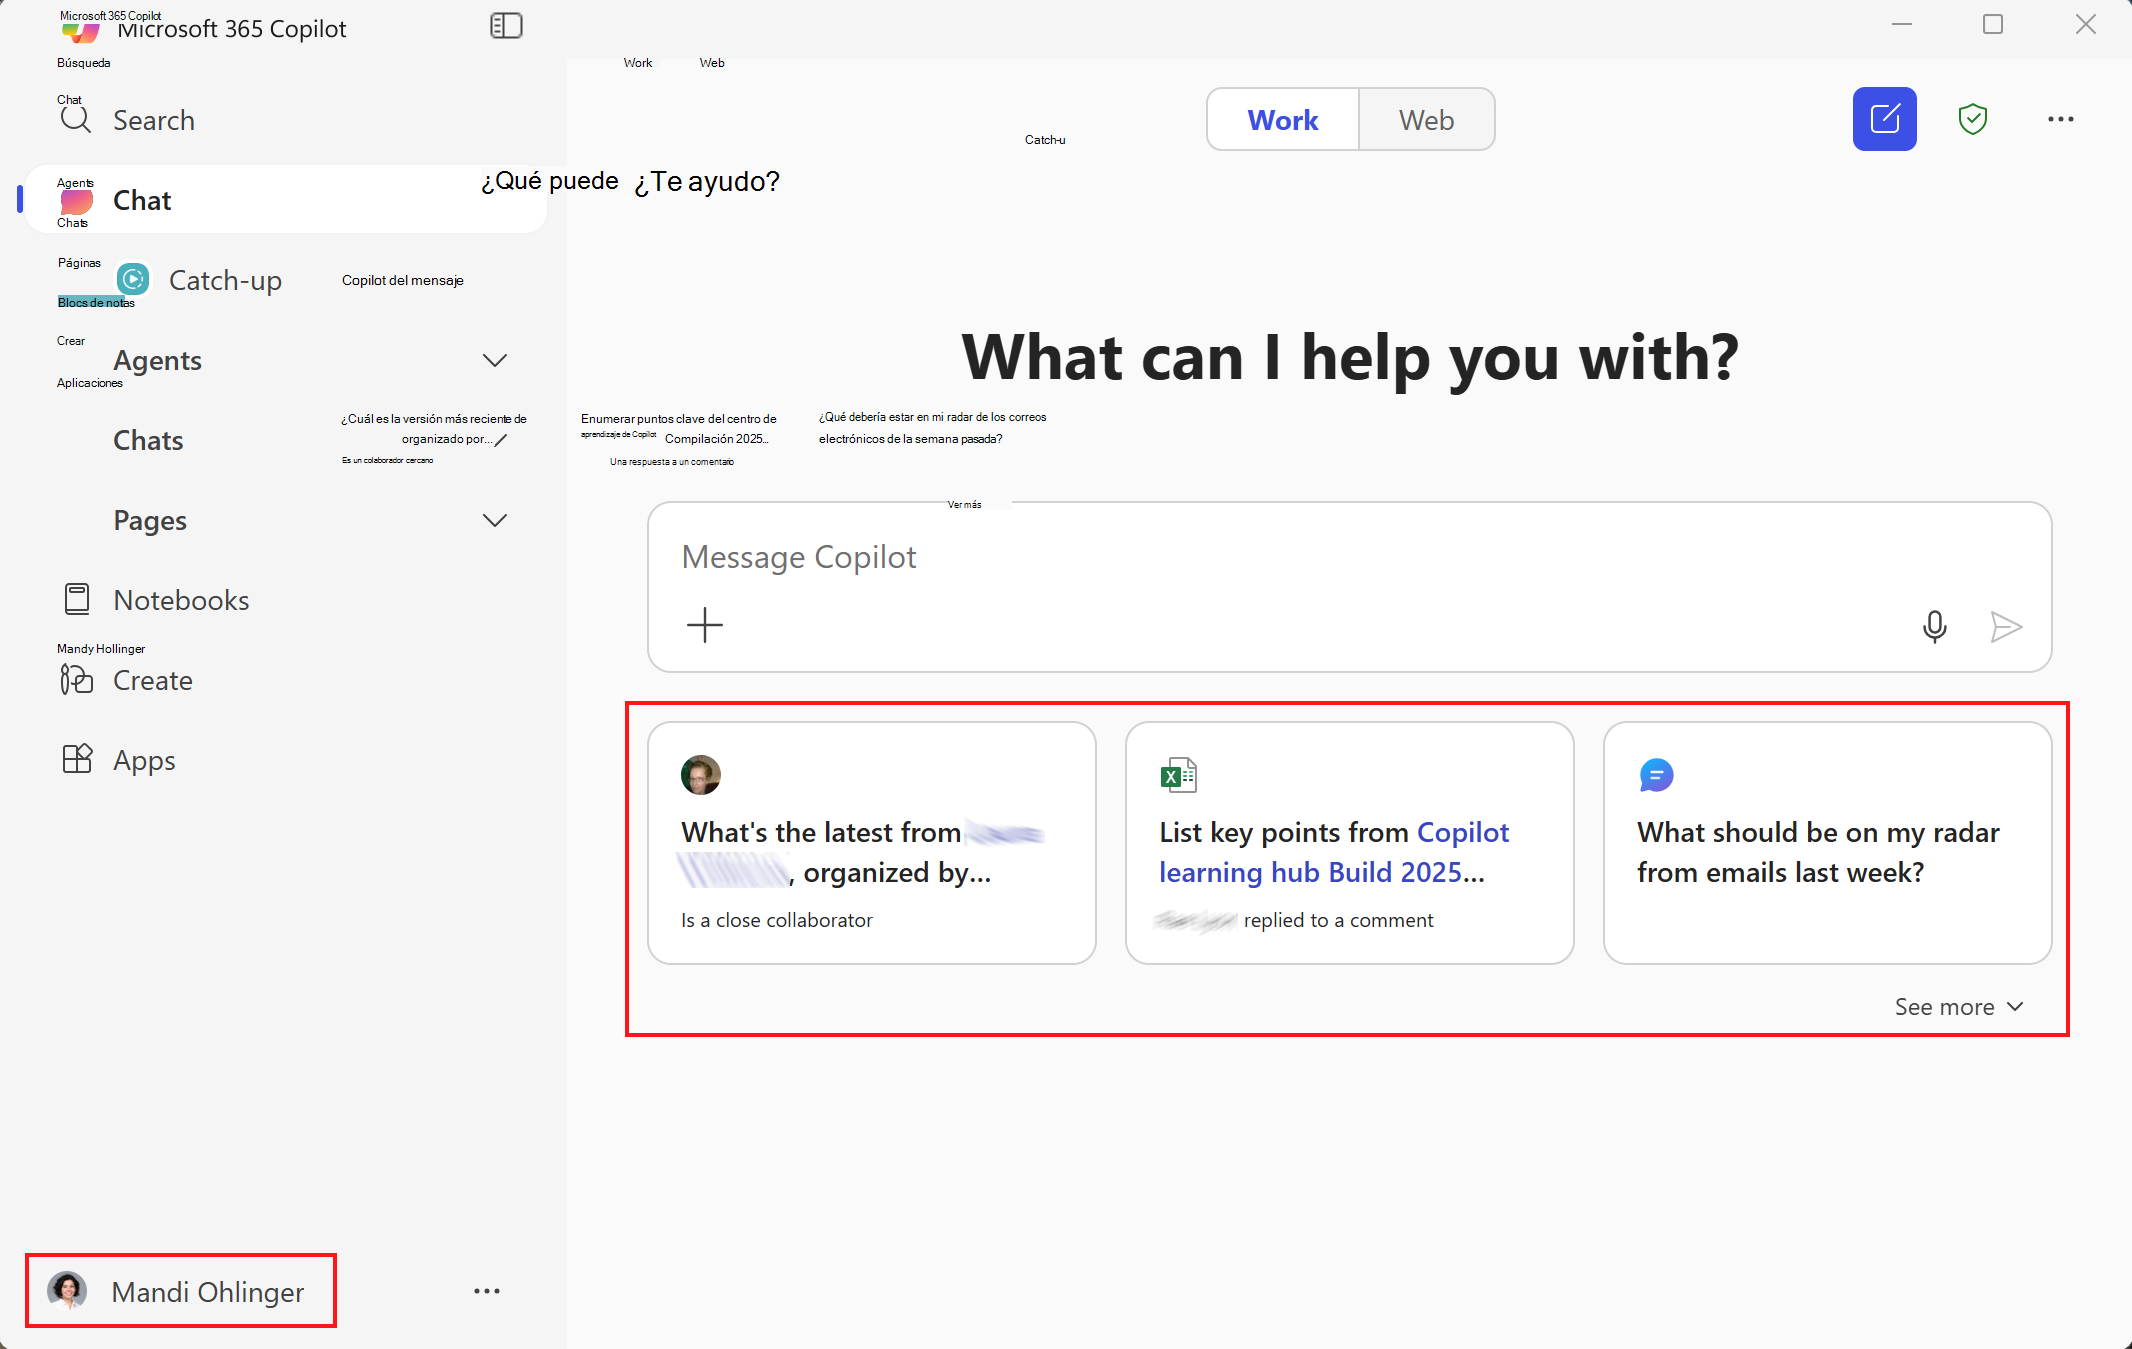Expand See more prompt suggestions
Viewport: 2132px width, 1349px height.
tap(1958, 1007)
